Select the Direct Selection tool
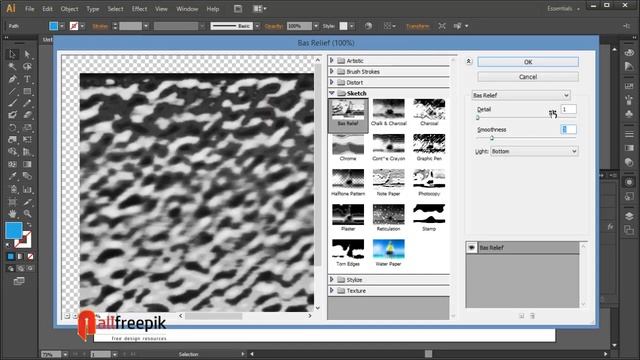The height and width of the screenshot is (360, 640). (27, 54)
